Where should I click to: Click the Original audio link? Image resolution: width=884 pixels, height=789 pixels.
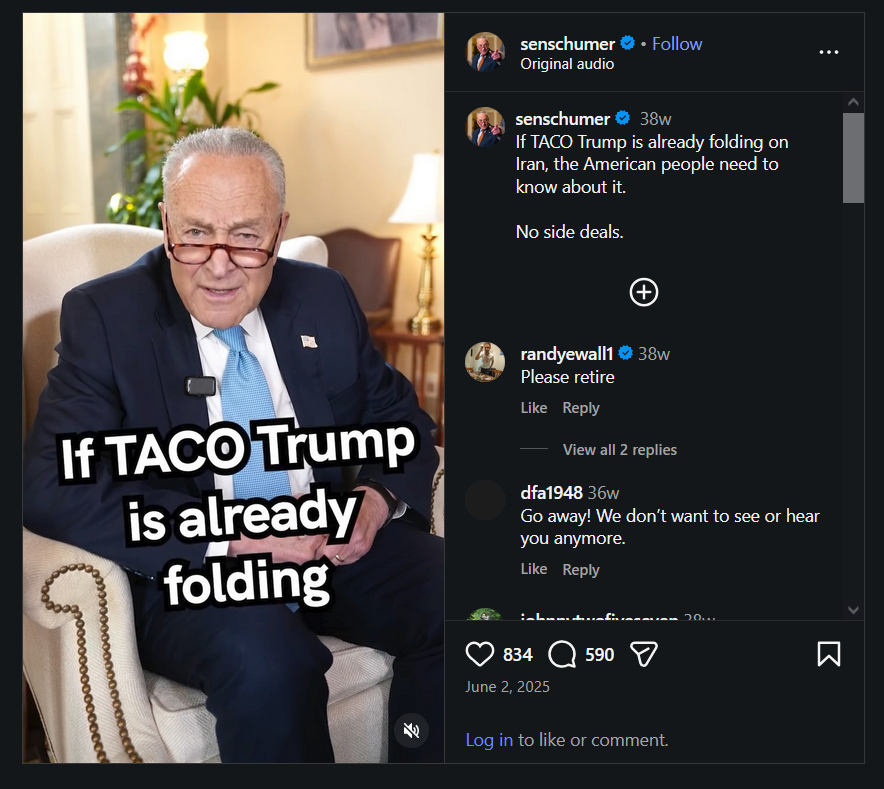(567, 64)
